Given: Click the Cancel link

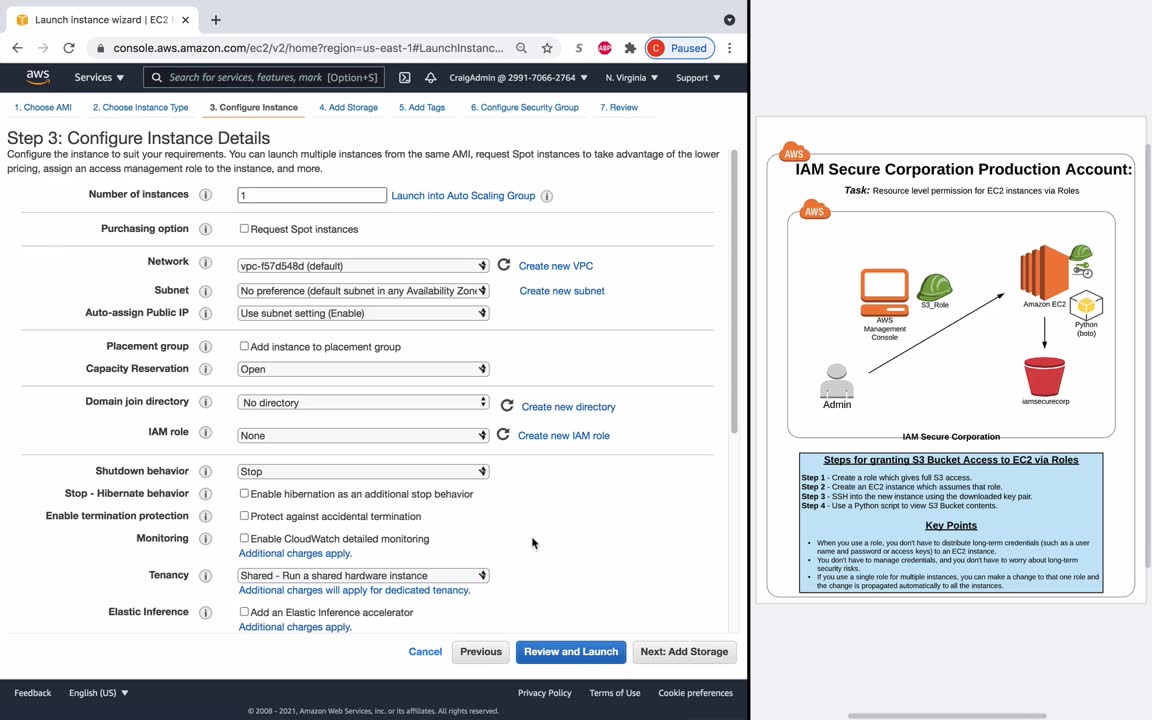Looking at the screenshot, I should 425,652.
